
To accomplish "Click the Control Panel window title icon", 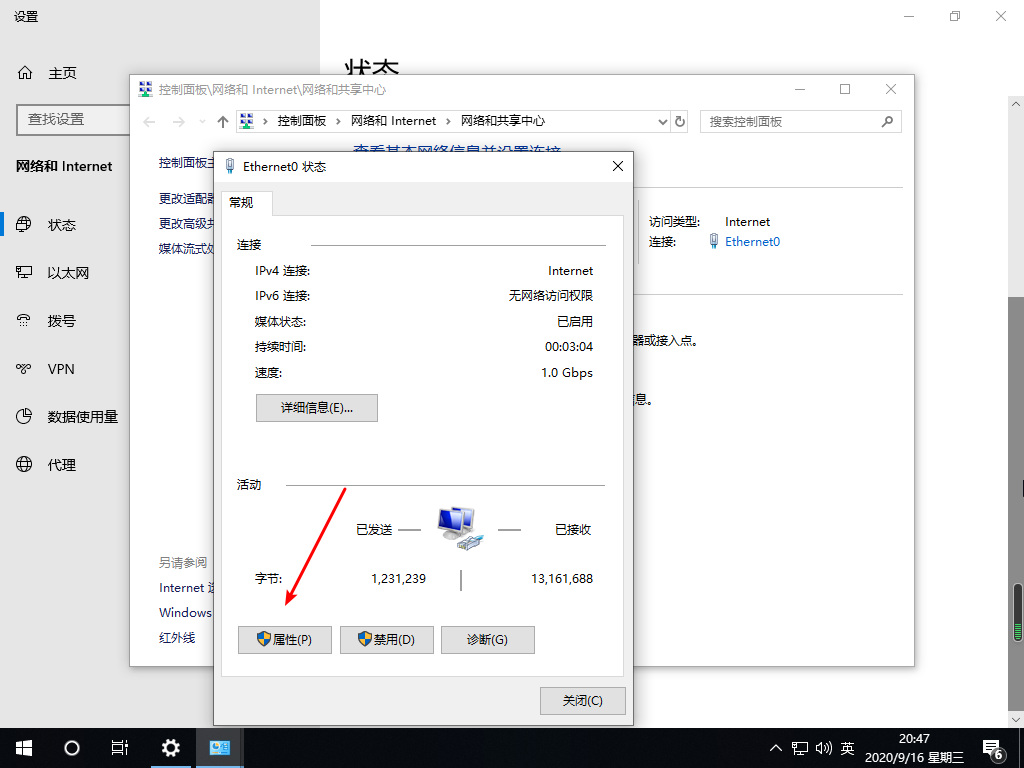I will pyautogui.click(x=146, y=89).
